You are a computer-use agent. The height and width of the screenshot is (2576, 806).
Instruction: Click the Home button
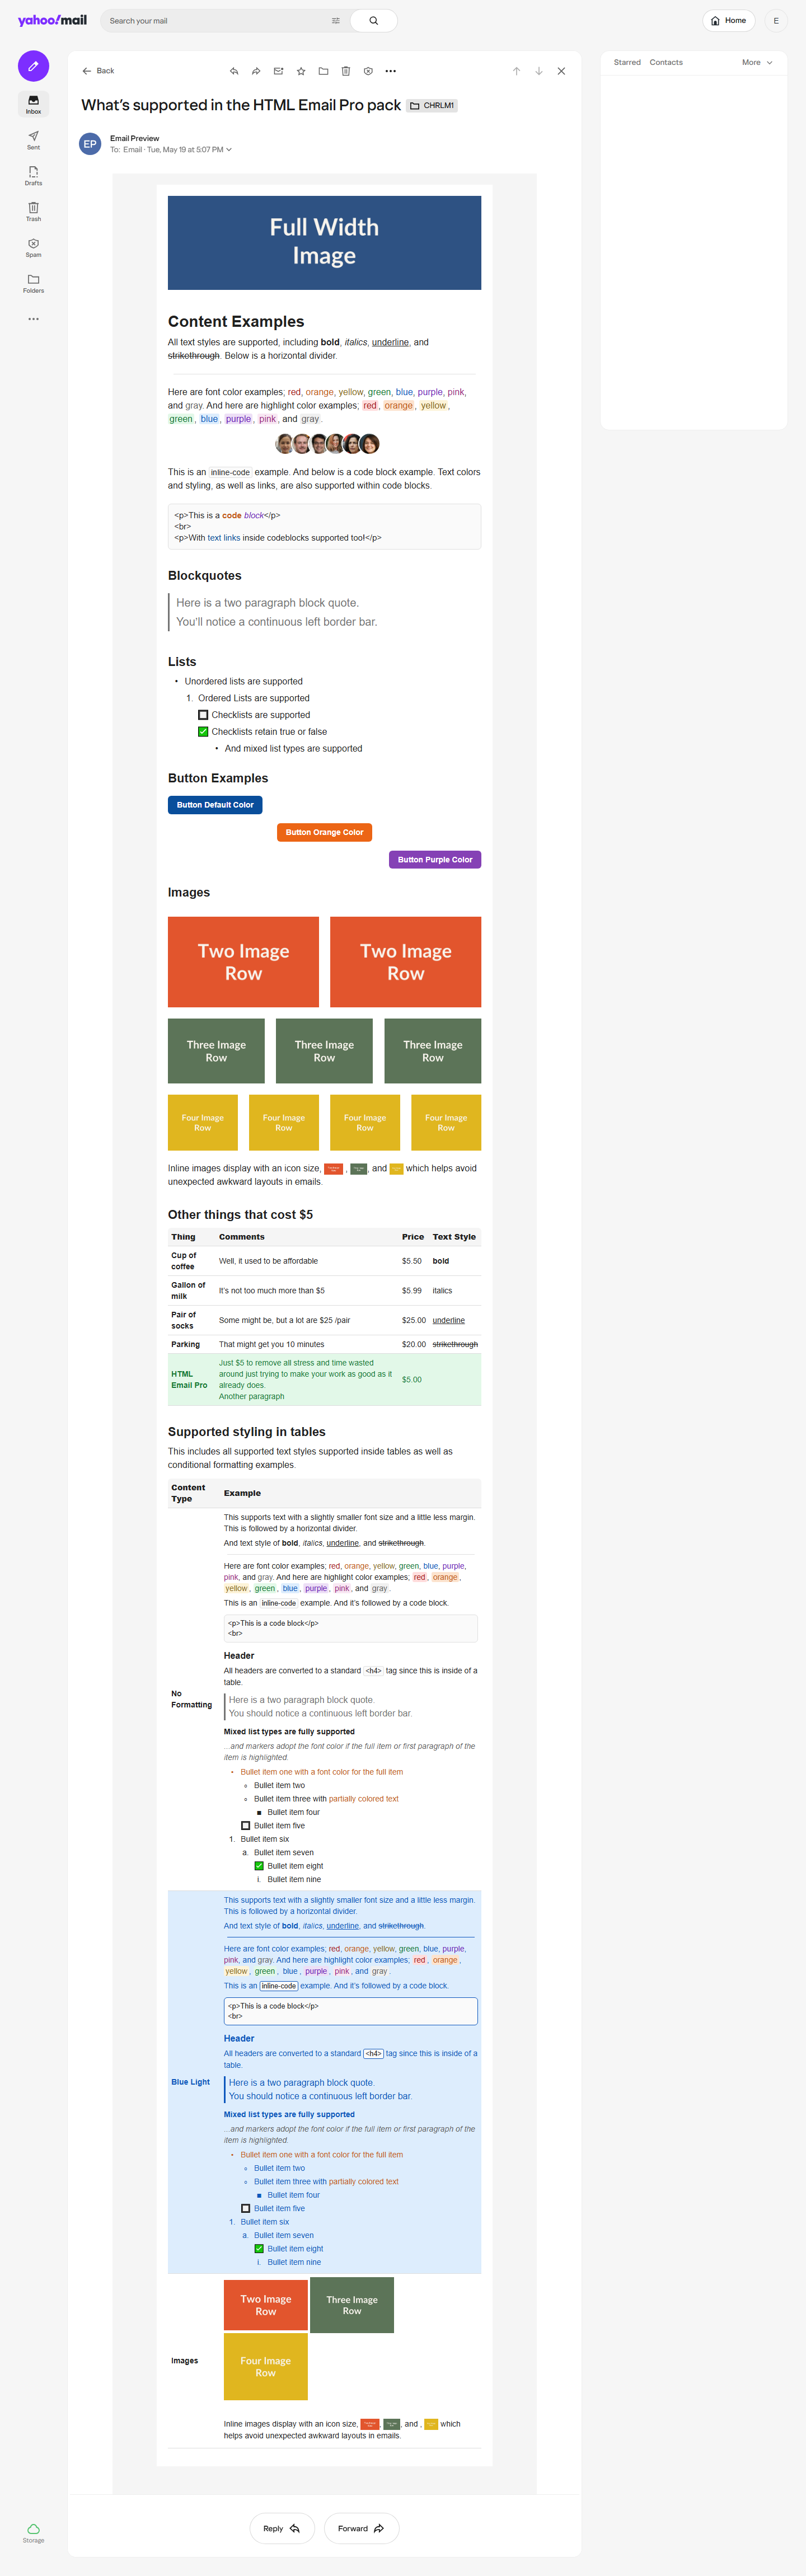(x=729, y=21)
